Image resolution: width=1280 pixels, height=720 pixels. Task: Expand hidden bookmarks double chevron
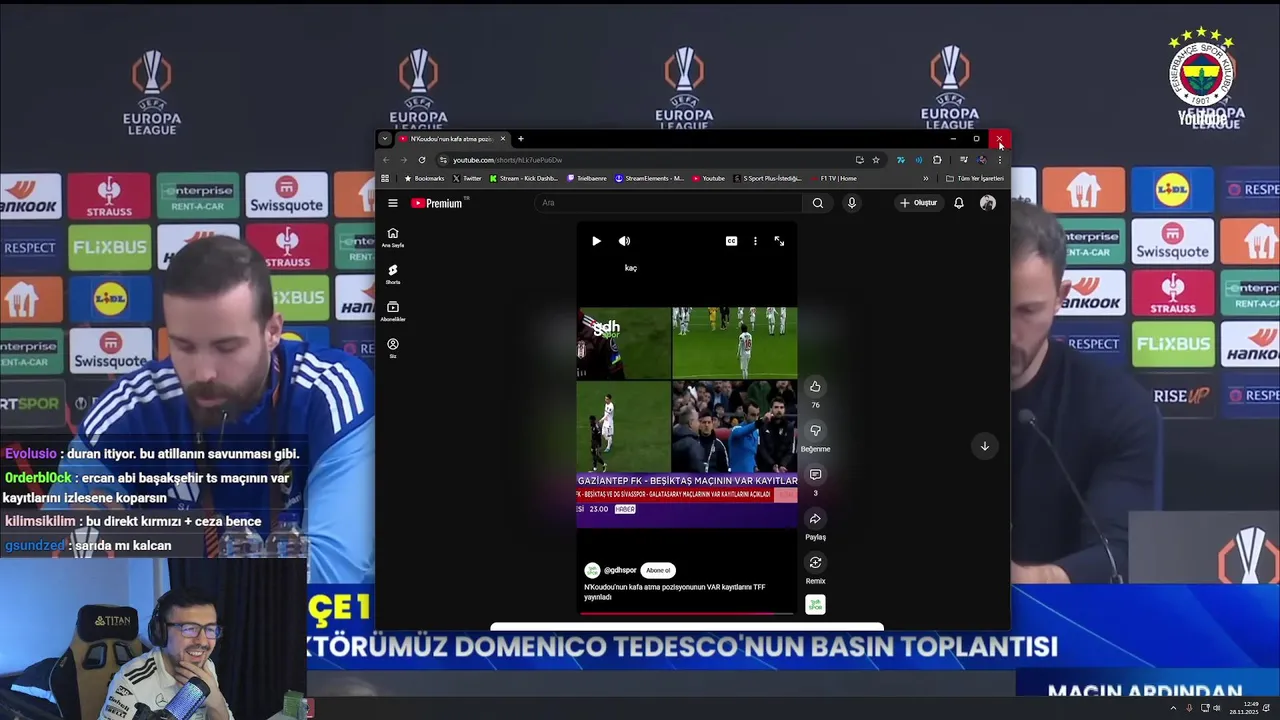(925, 179)
